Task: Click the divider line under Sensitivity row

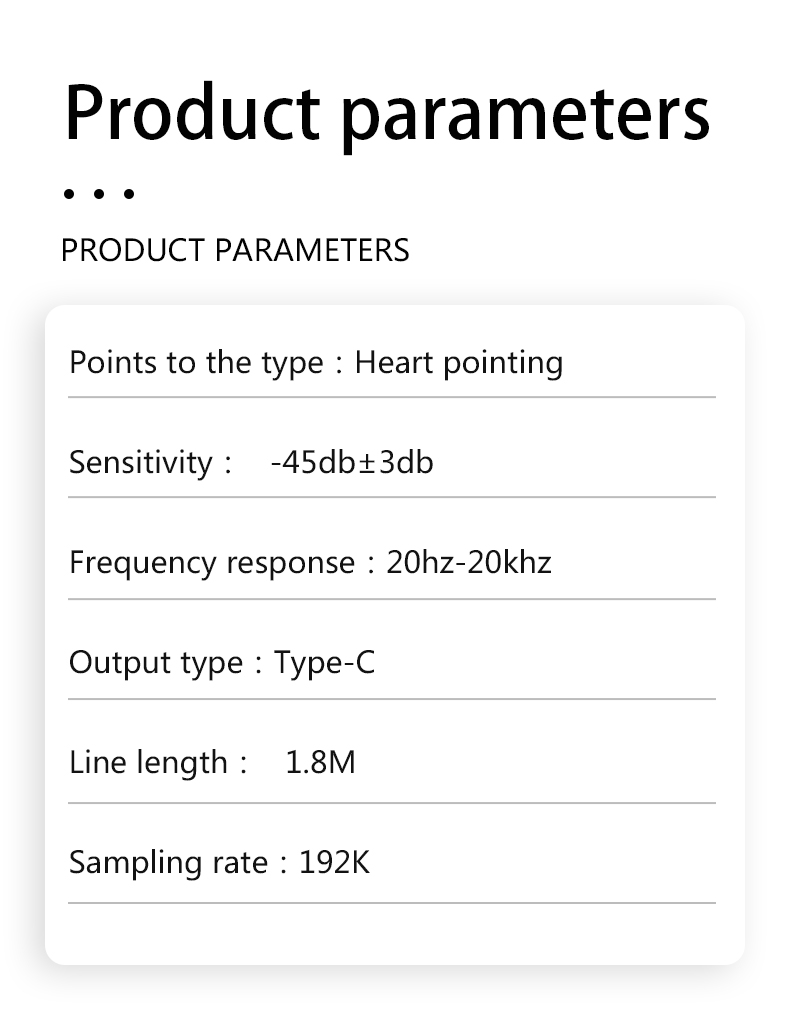Action: pyautogui.click(x=392, y=497)
